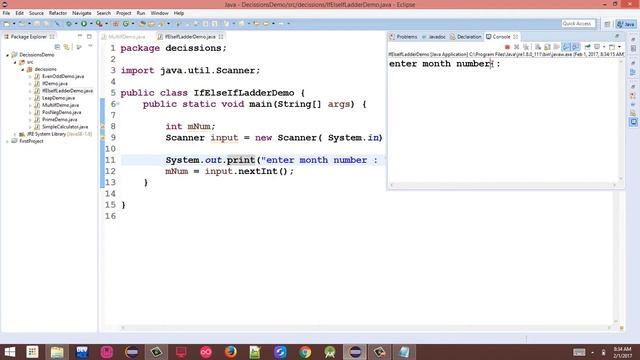
Task: Select PrimeDemo.java in Package Explorer
Action: pyautogui.click(x=60, y=120)
